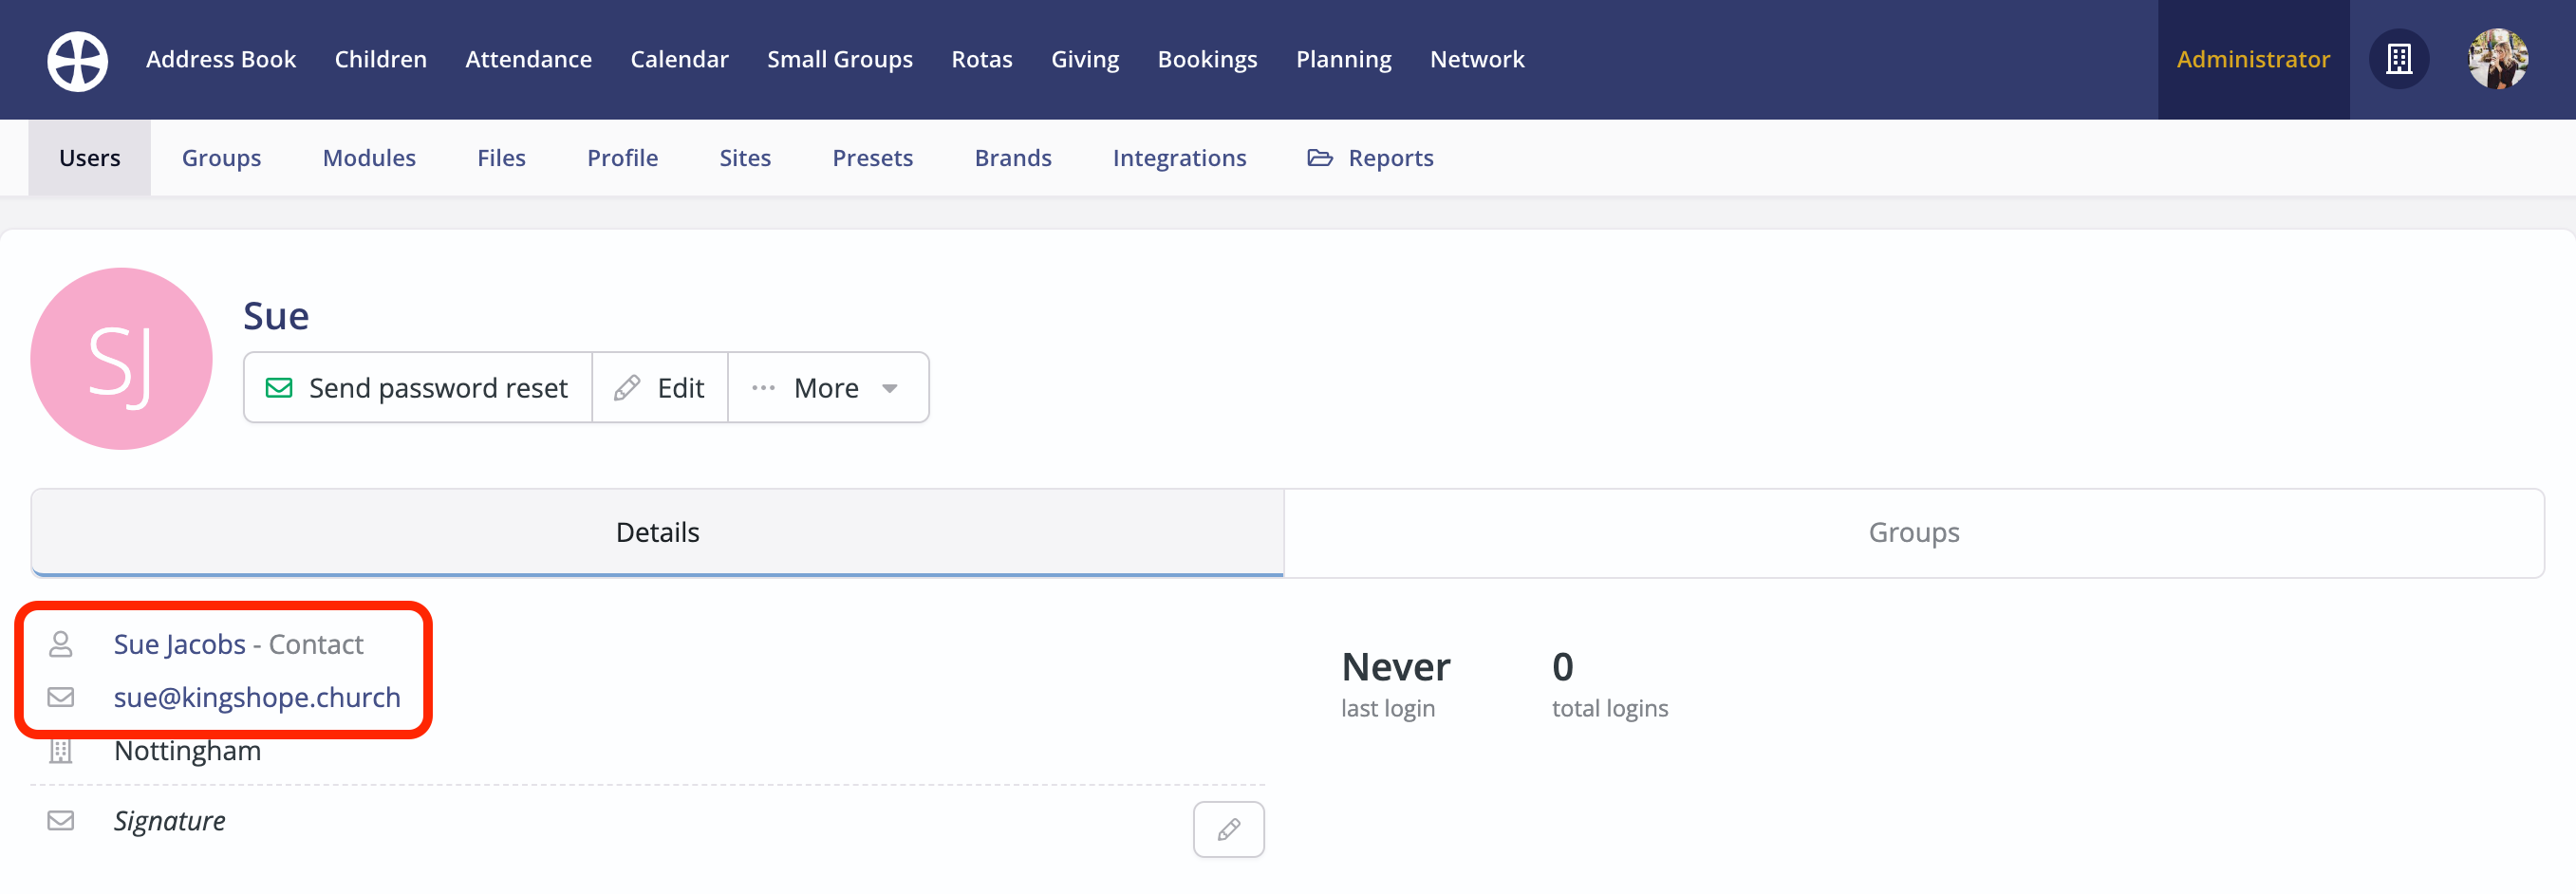
Task: Click the person icon beside Sue Jacobs
Action: pos(60,645)
